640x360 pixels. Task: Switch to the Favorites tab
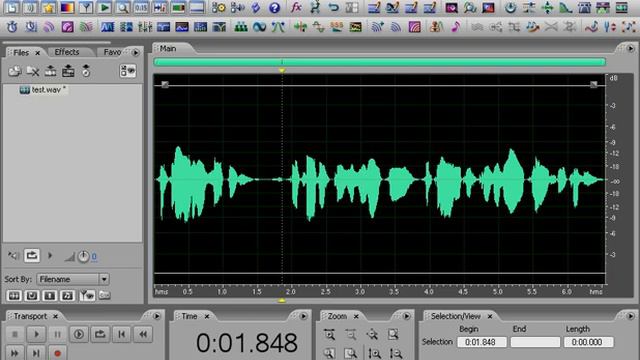pyautogui.click(x=112, y=52)
